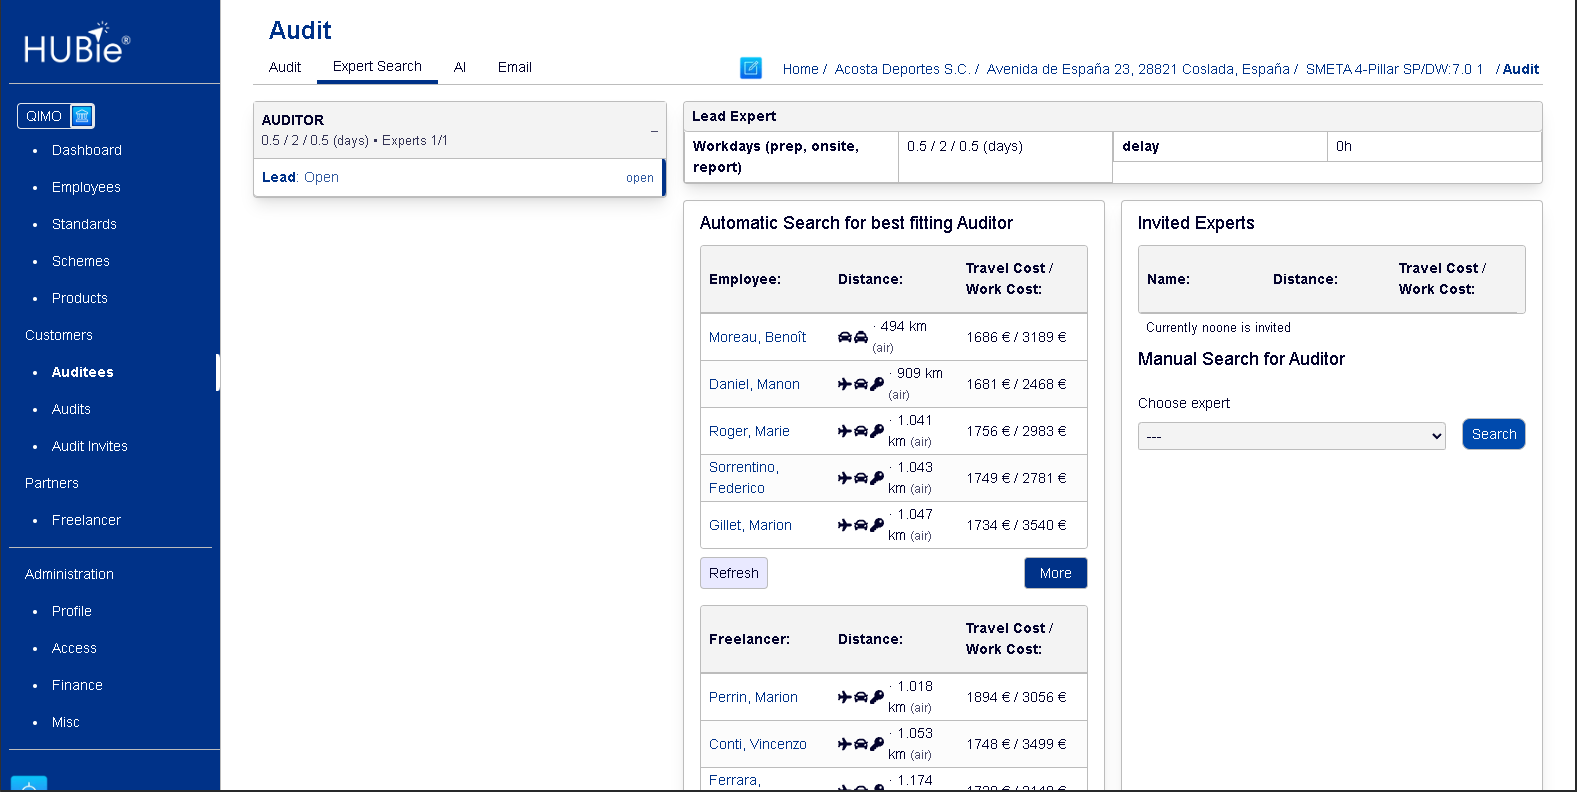This screenshot has height=792, width=1577.
Task: Click Acosta Deportes S.C. breadcrumb link
Action: click(901, 69)
